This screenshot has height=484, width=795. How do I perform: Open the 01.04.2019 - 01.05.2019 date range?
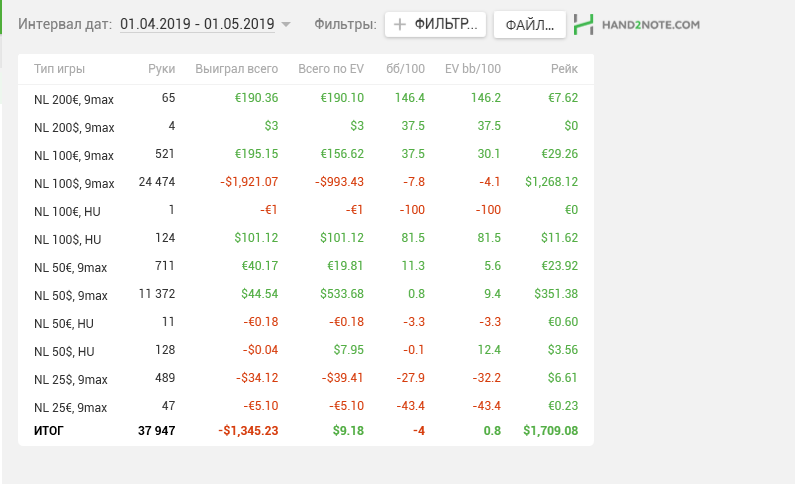(x=197, y=24)
